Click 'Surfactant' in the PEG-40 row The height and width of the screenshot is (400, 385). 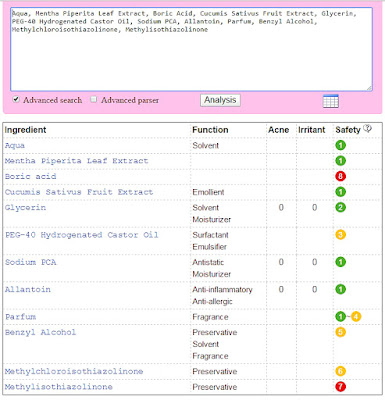[x=210, y=235]
